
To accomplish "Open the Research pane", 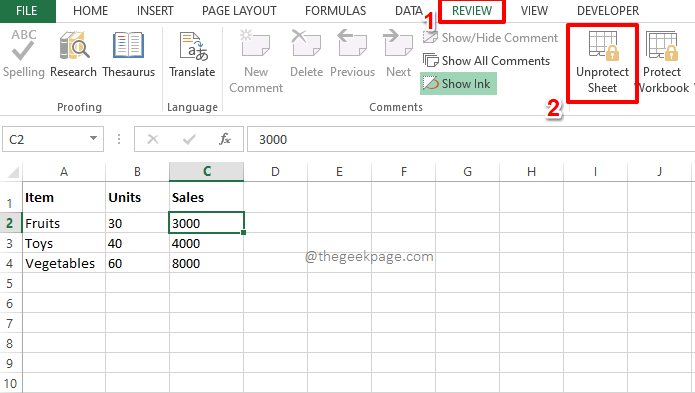I will click(x=74, y=54).
